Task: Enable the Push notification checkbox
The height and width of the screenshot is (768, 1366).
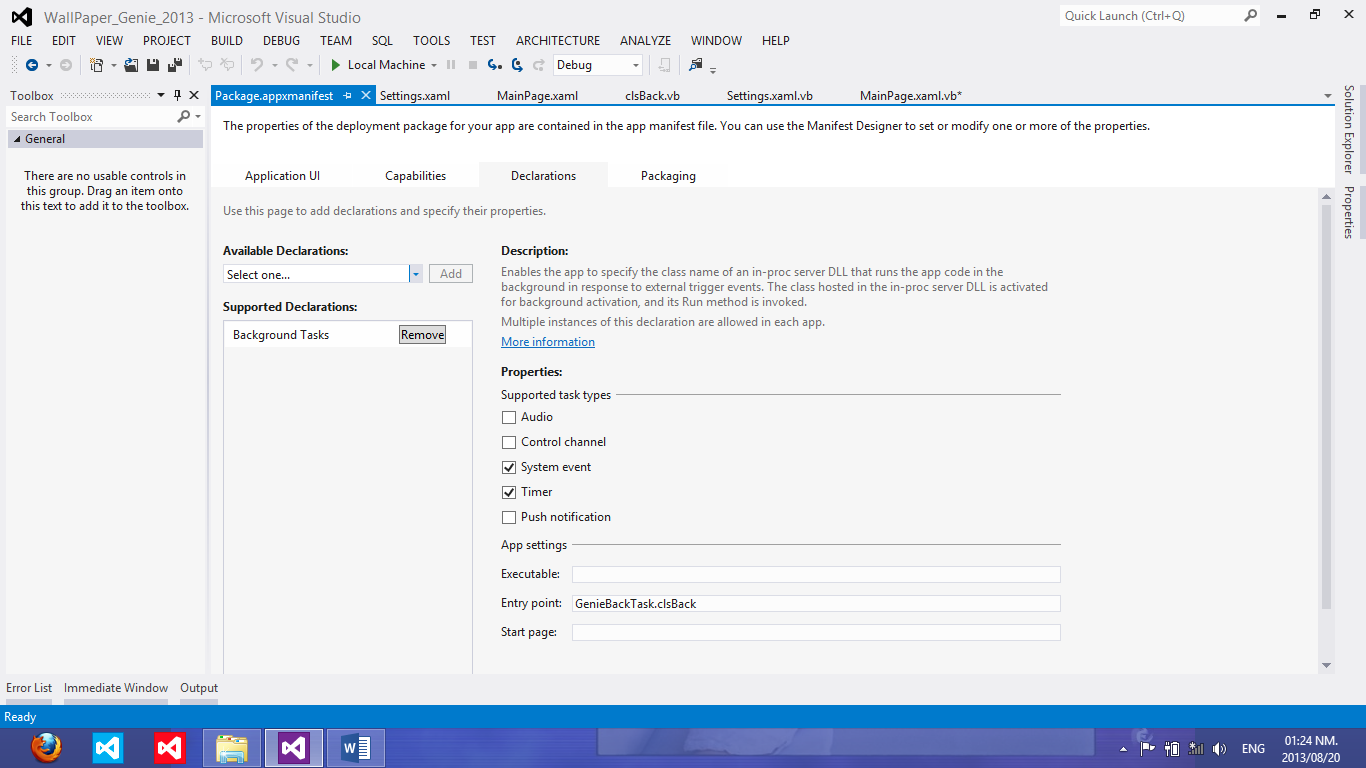Action: (509, 518)
